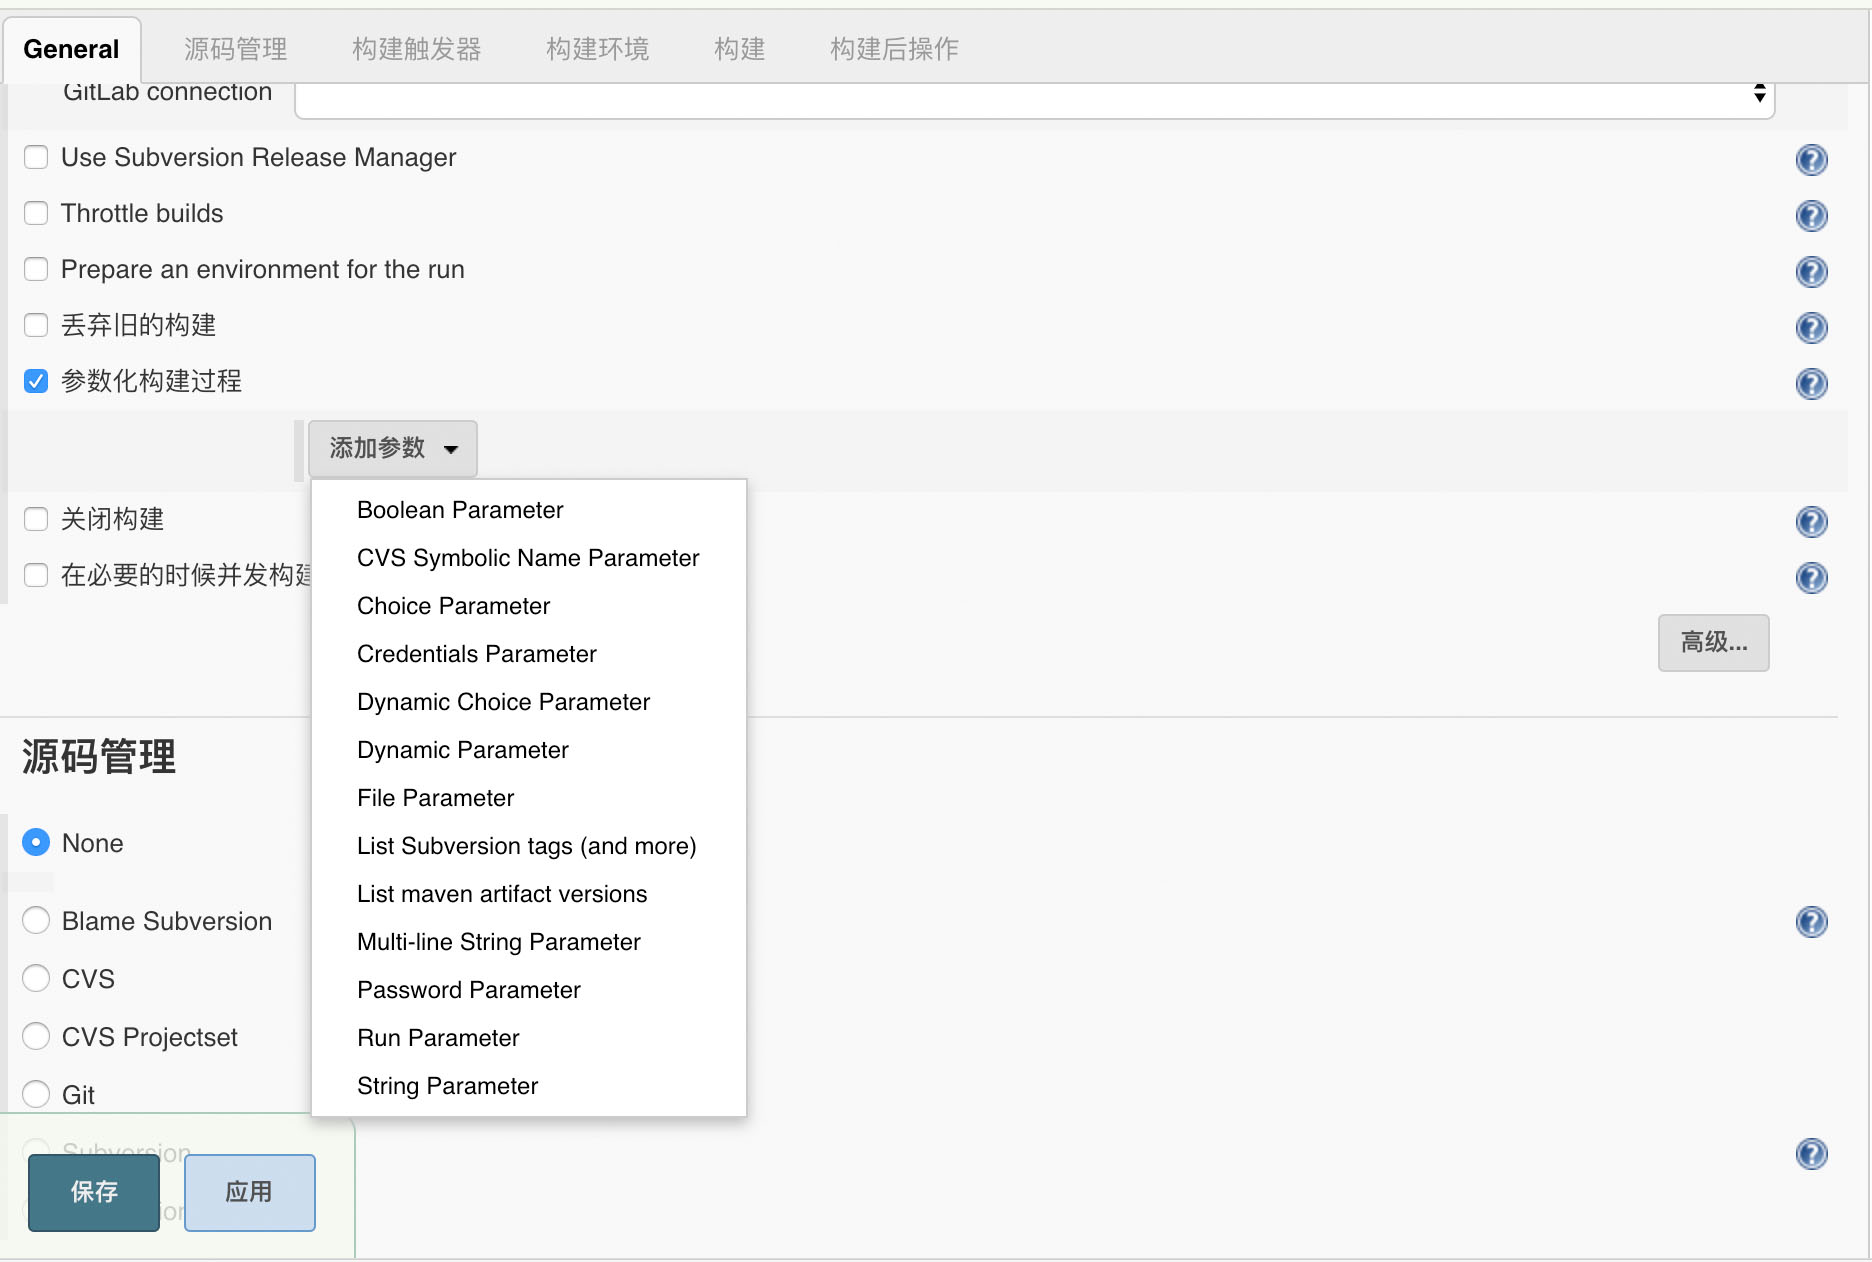1872x1262 pixels.
Task: Show help for 在必要的时候并发构建 row
Action: [1811, 578]
